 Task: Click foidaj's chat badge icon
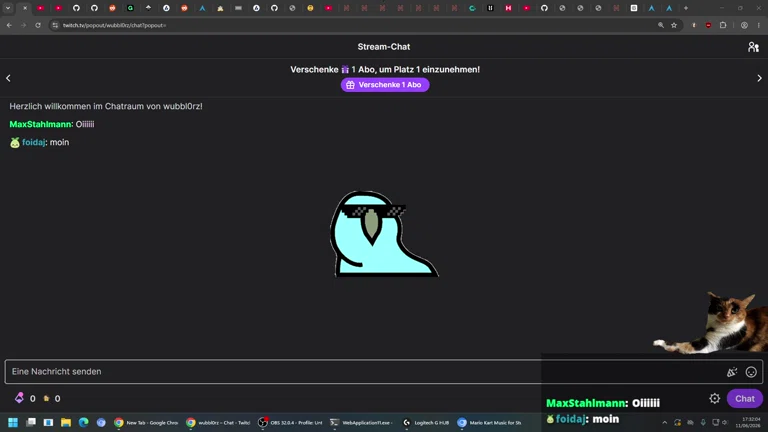pos(15,143)
